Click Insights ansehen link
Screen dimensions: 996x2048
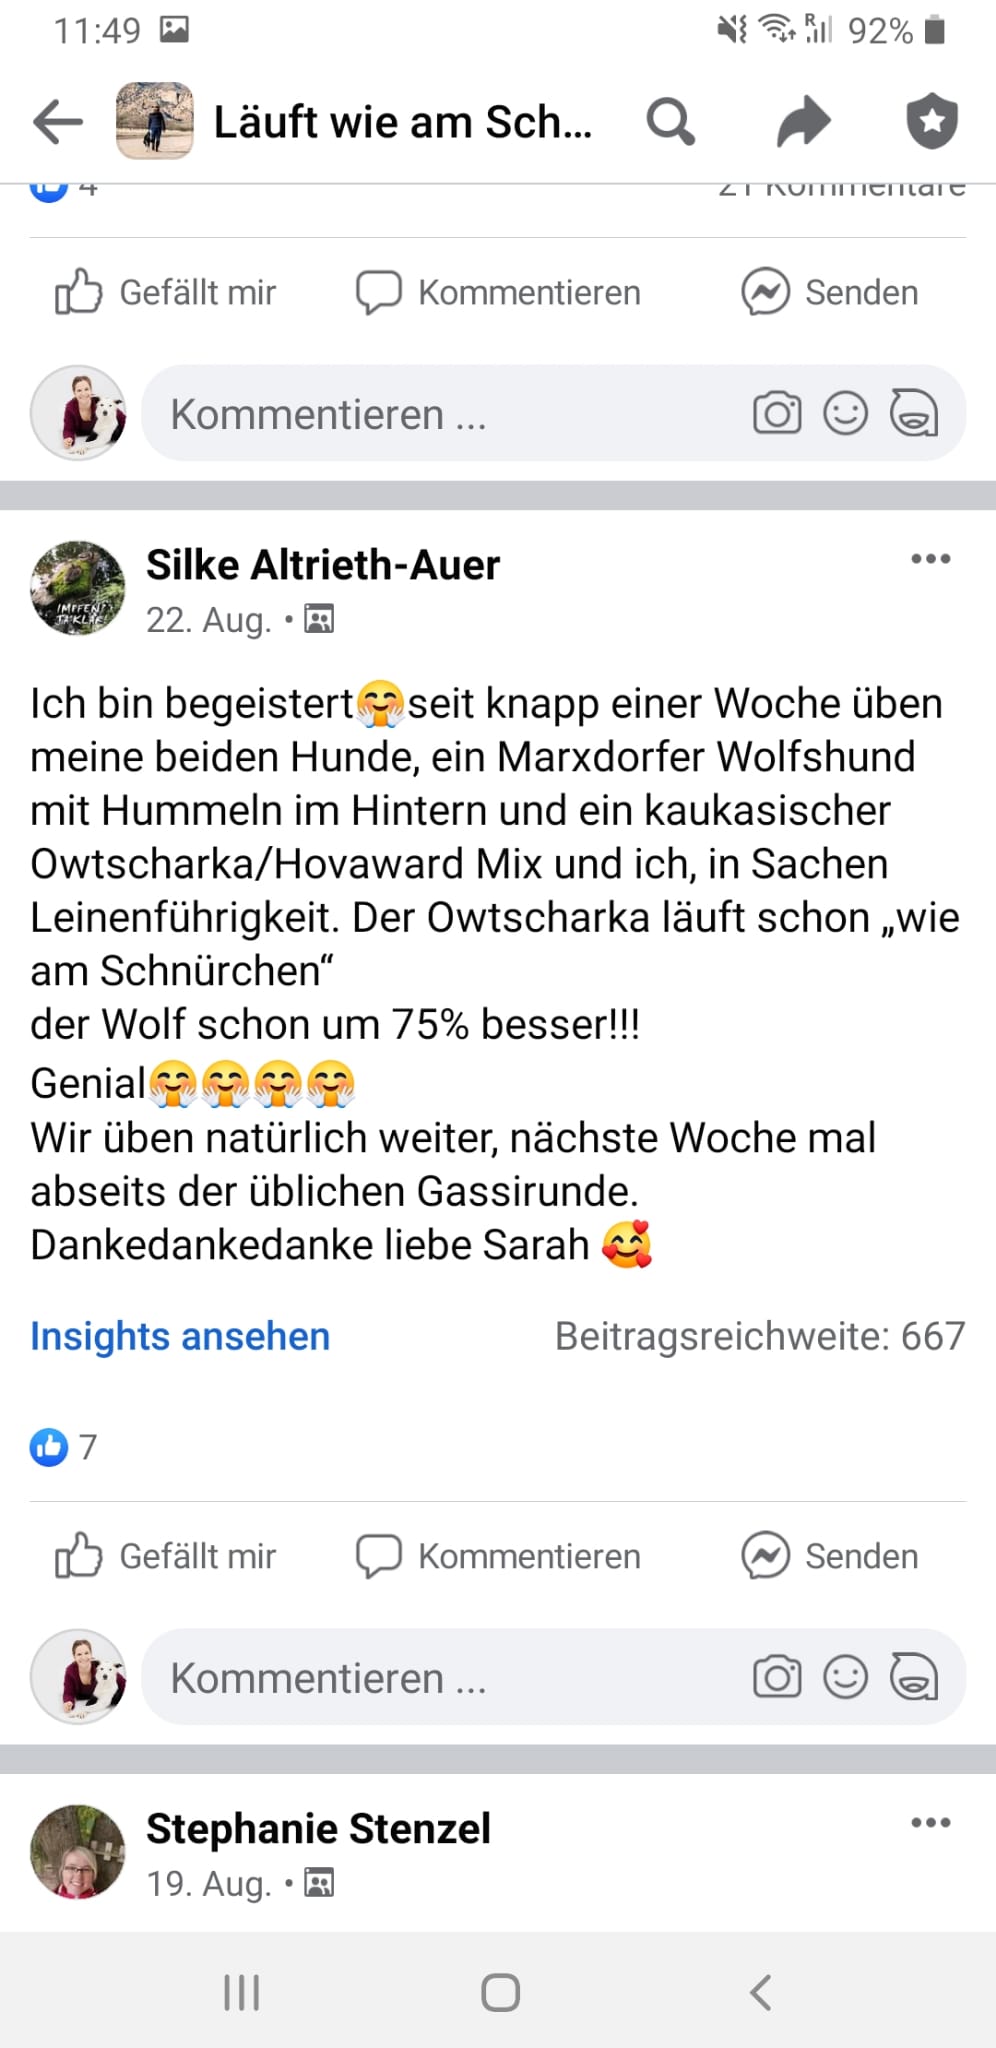(x=180, y=1336)
